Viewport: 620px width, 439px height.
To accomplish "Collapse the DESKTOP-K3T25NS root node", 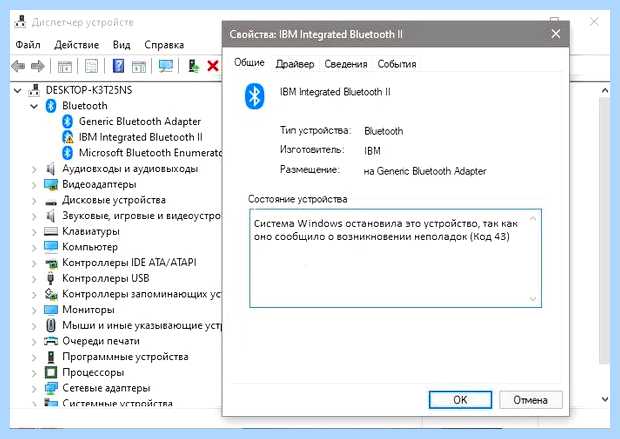I will [x=18, y=91].
